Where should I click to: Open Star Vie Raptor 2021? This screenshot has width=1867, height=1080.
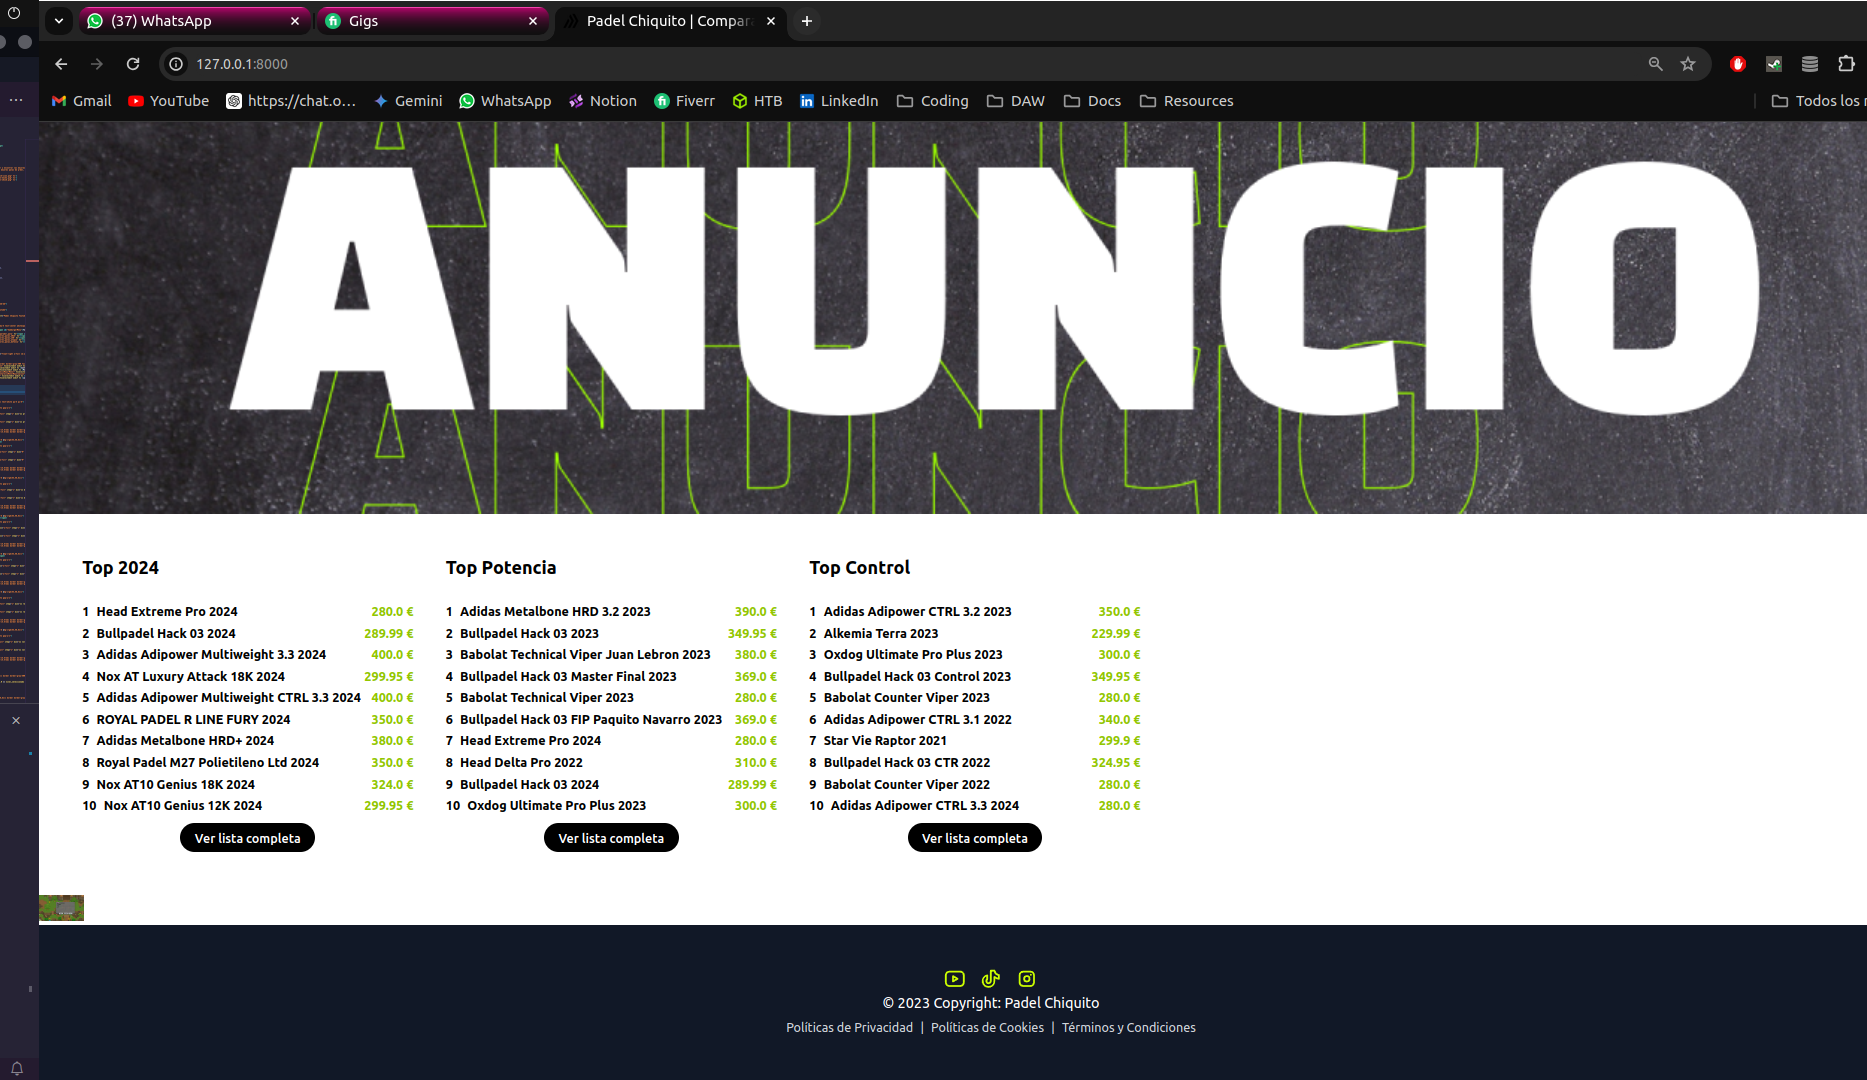tap(885, 741)
